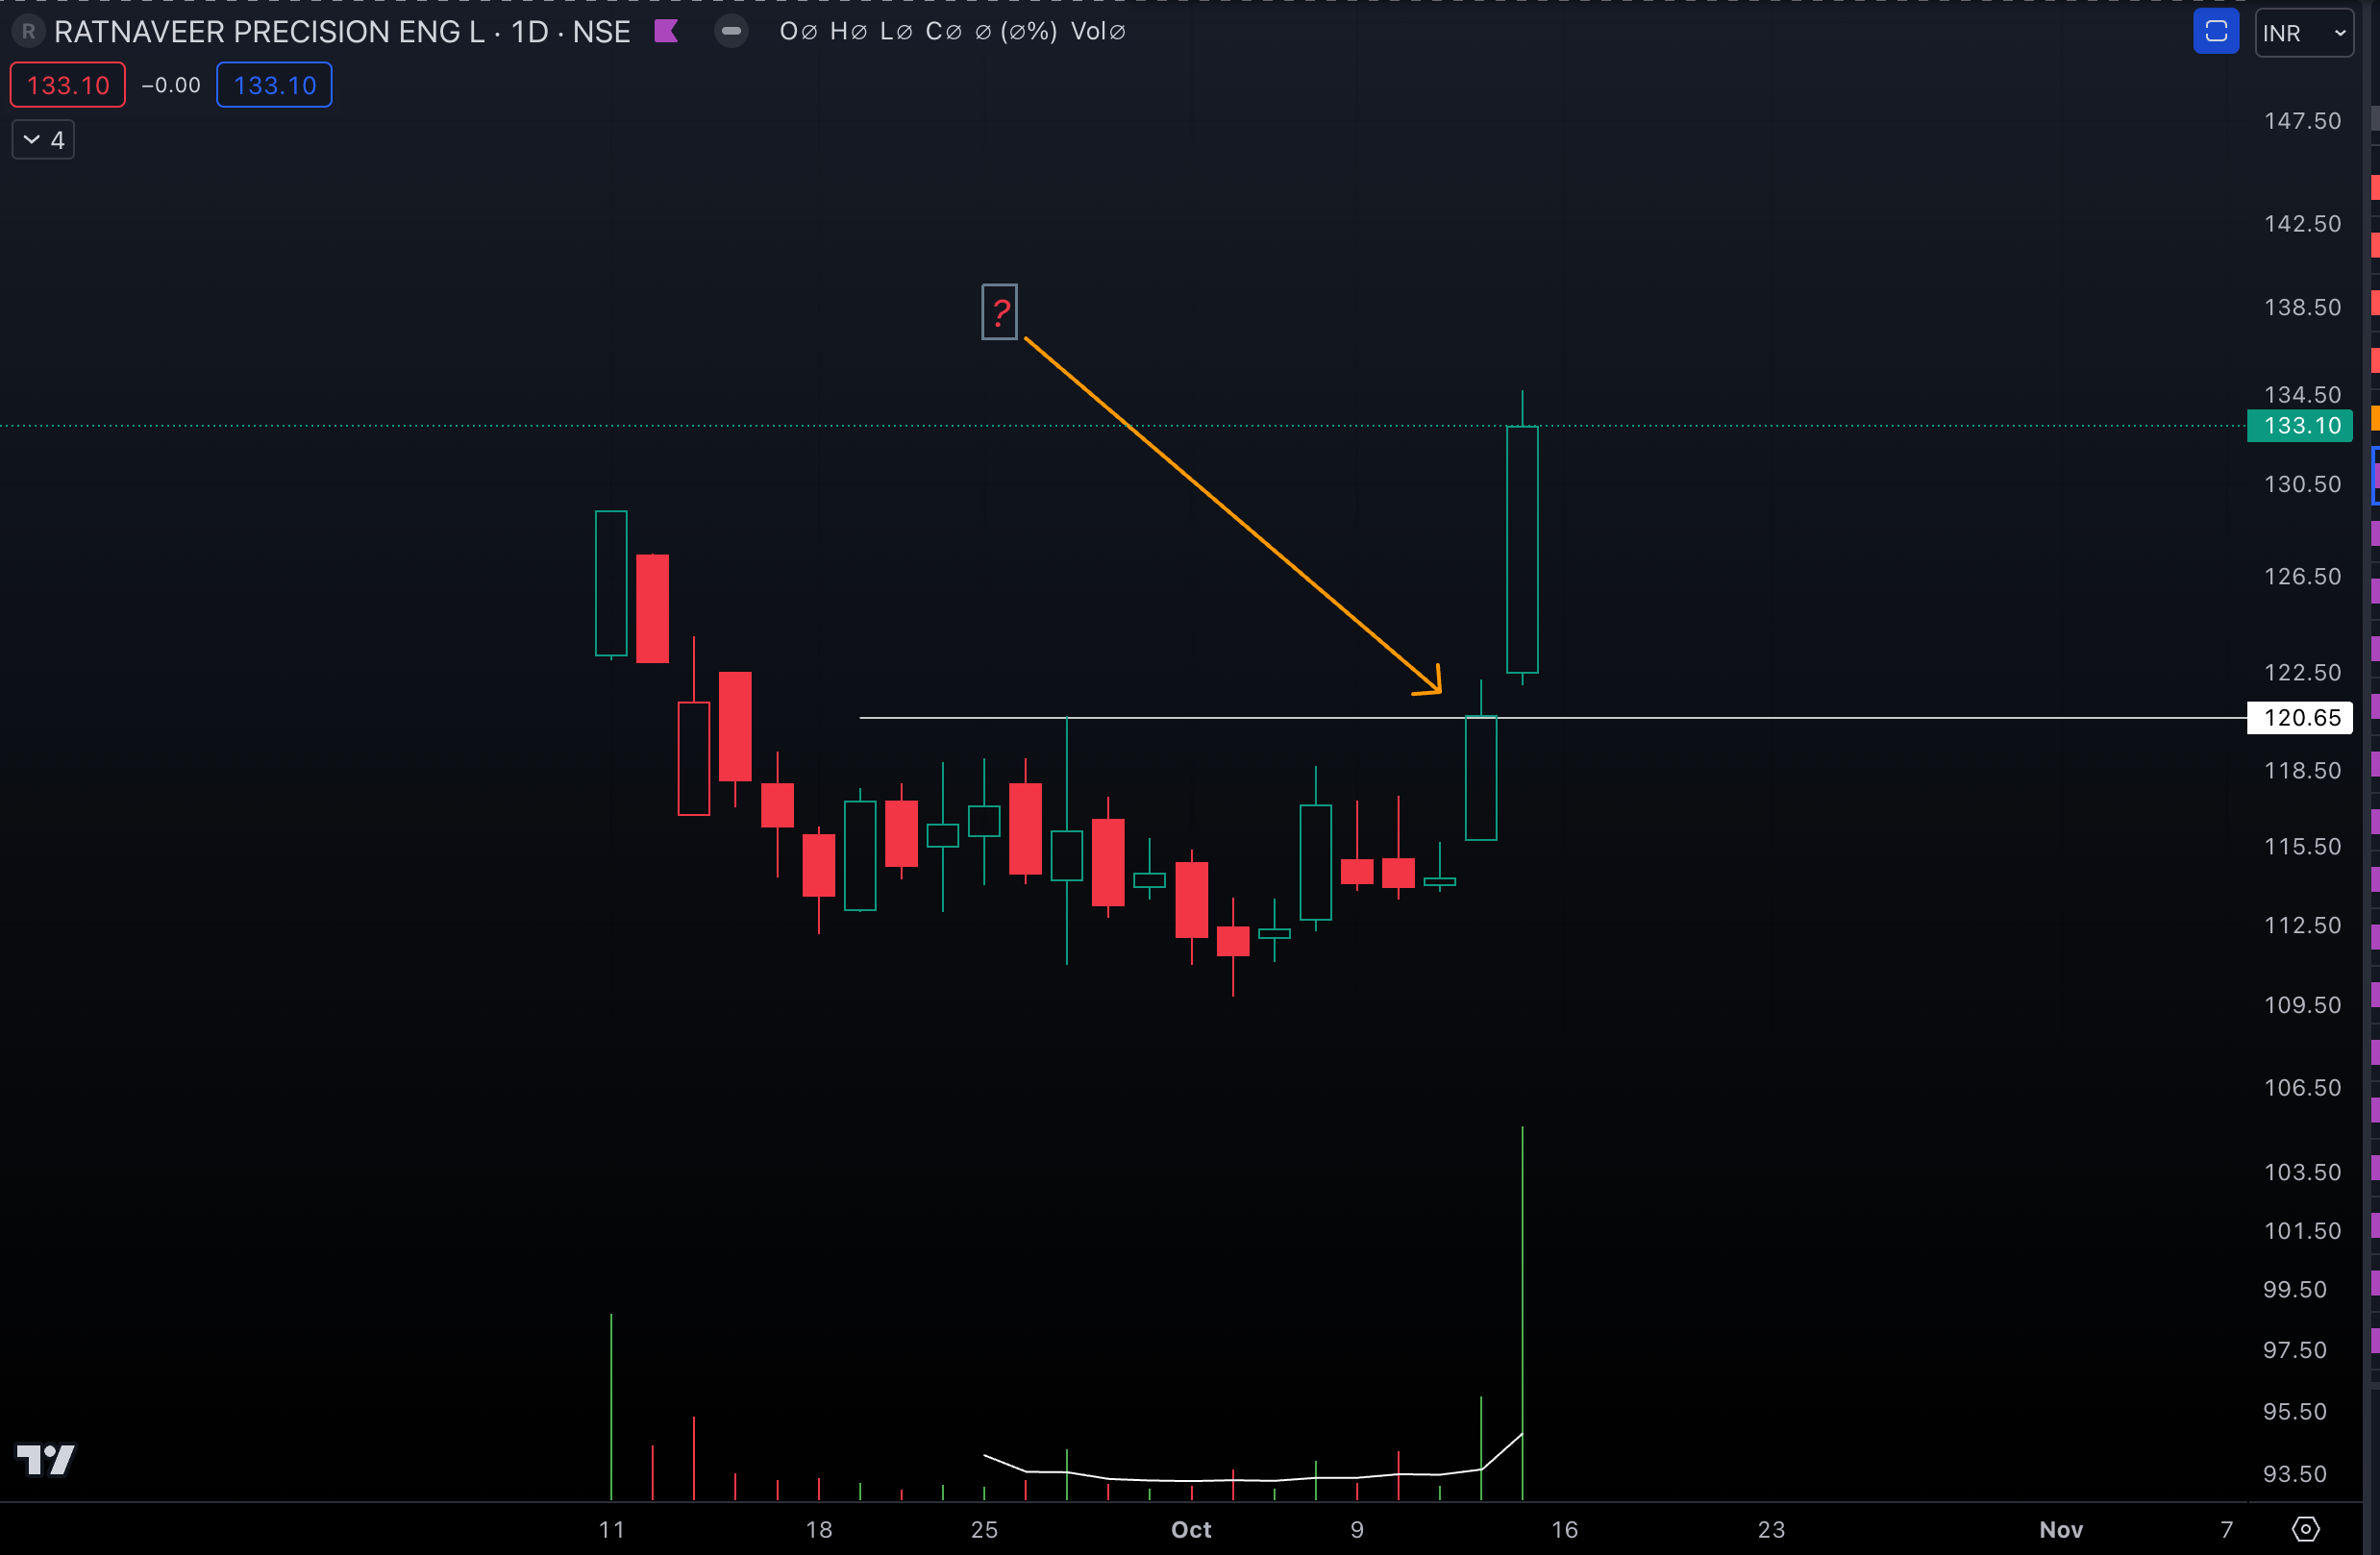Click the 147.50 price scale label
2380x1555 pixels.
[2302, 121]
